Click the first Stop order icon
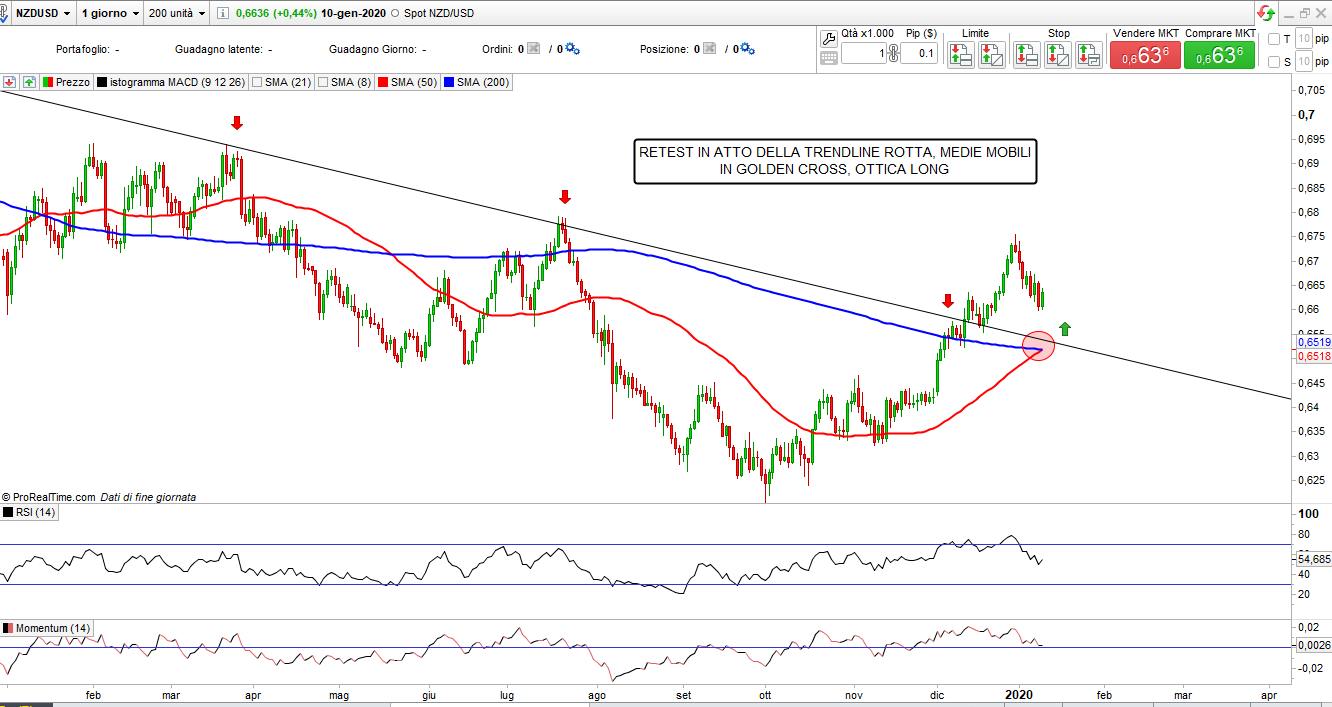1332x707 pixels. [x=1027, y=55]
